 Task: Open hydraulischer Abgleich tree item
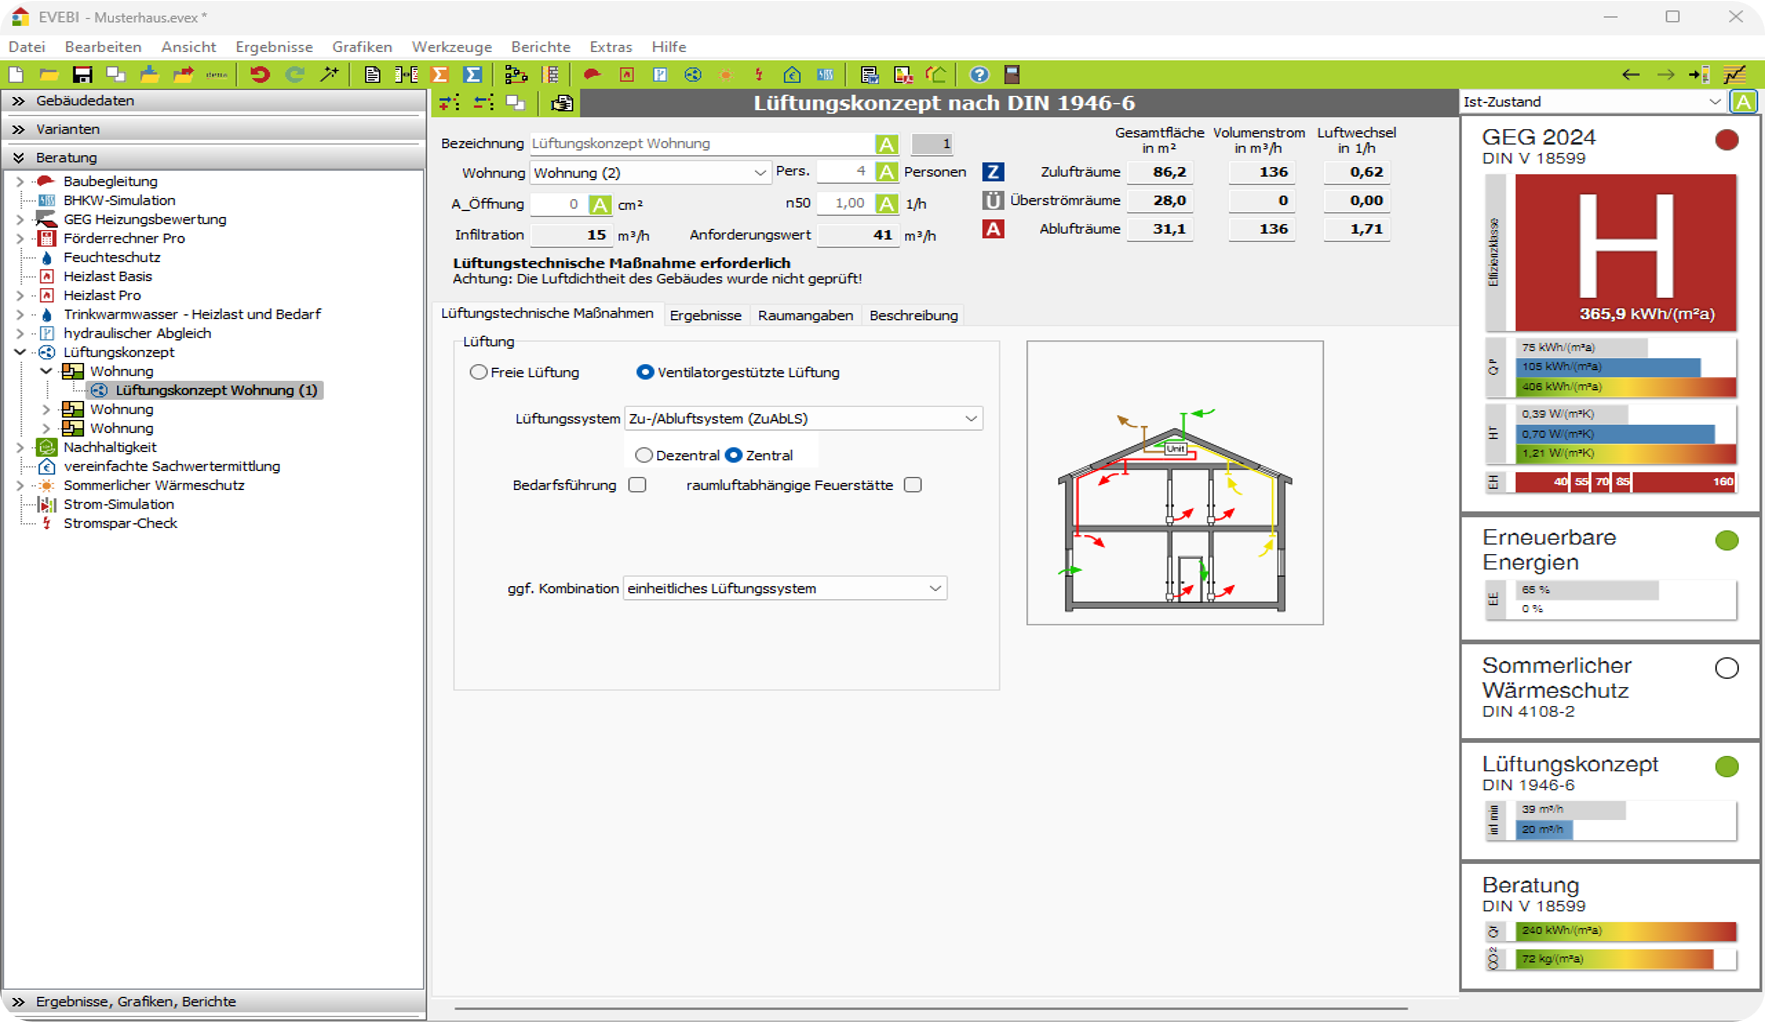tap(137, 333)
